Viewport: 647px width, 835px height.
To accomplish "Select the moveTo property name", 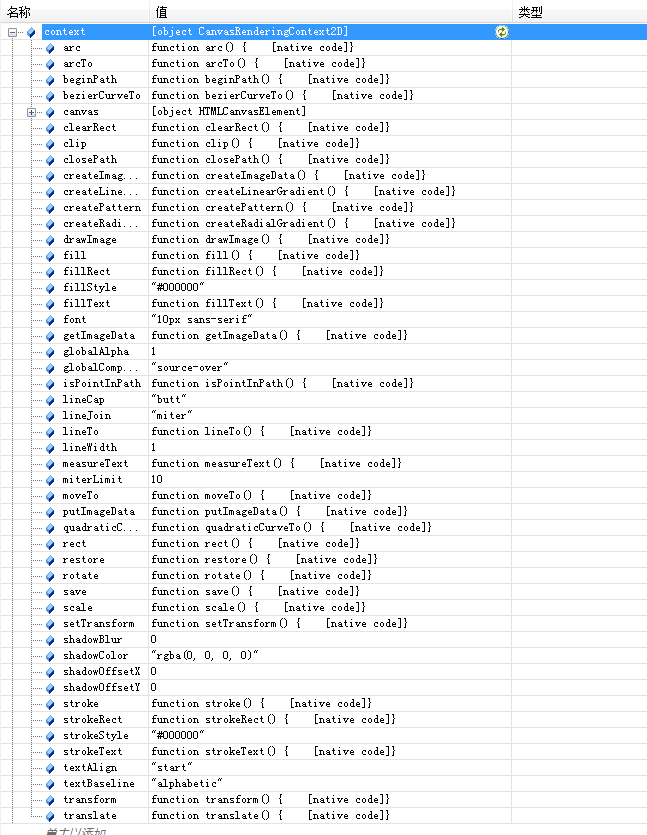I will [81, 495].
